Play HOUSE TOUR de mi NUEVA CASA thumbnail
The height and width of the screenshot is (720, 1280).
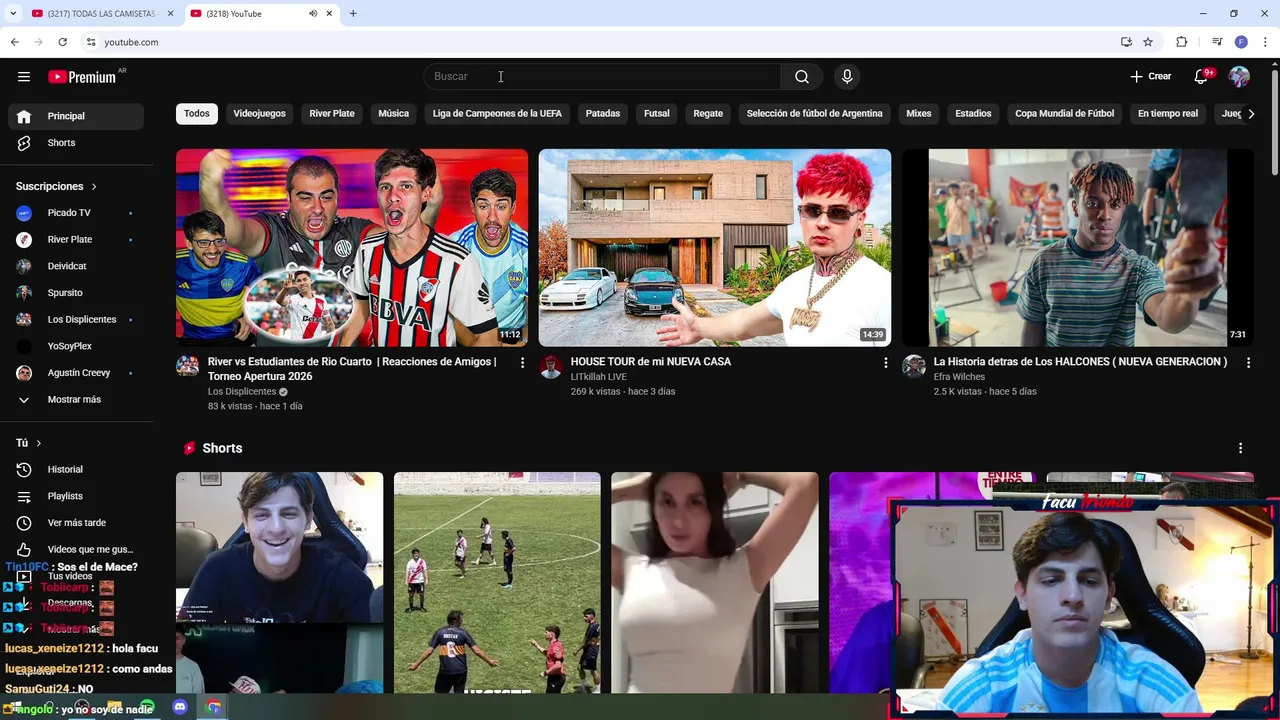pos(715,248)
